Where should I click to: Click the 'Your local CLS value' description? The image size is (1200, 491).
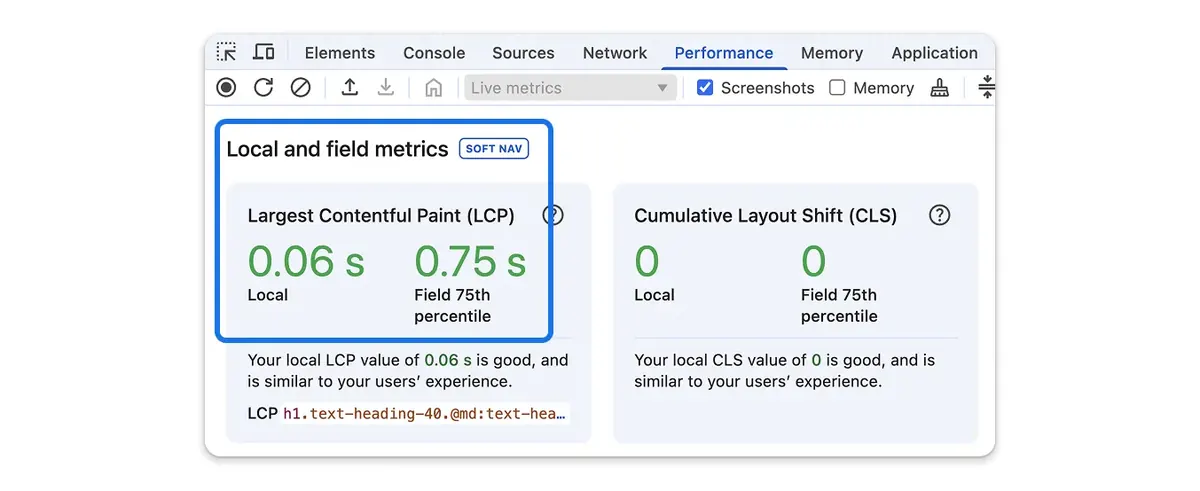coord(785,371)
